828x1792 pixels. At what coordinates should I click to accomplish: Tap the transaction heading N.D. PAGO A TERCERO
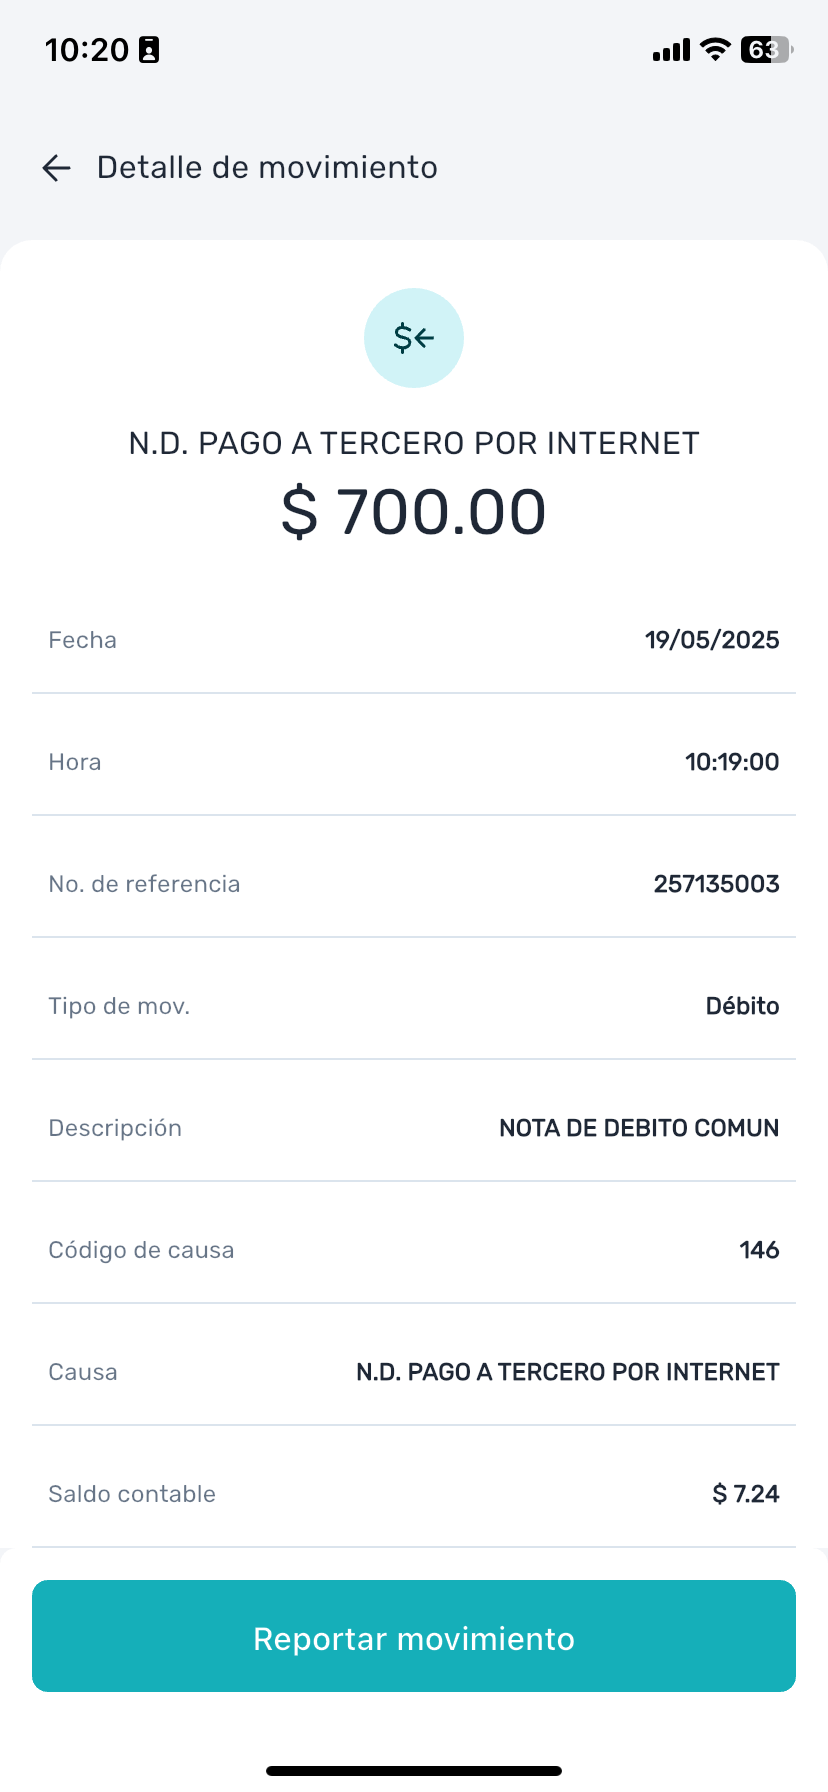pyautogui.click(x=414, y=443)
